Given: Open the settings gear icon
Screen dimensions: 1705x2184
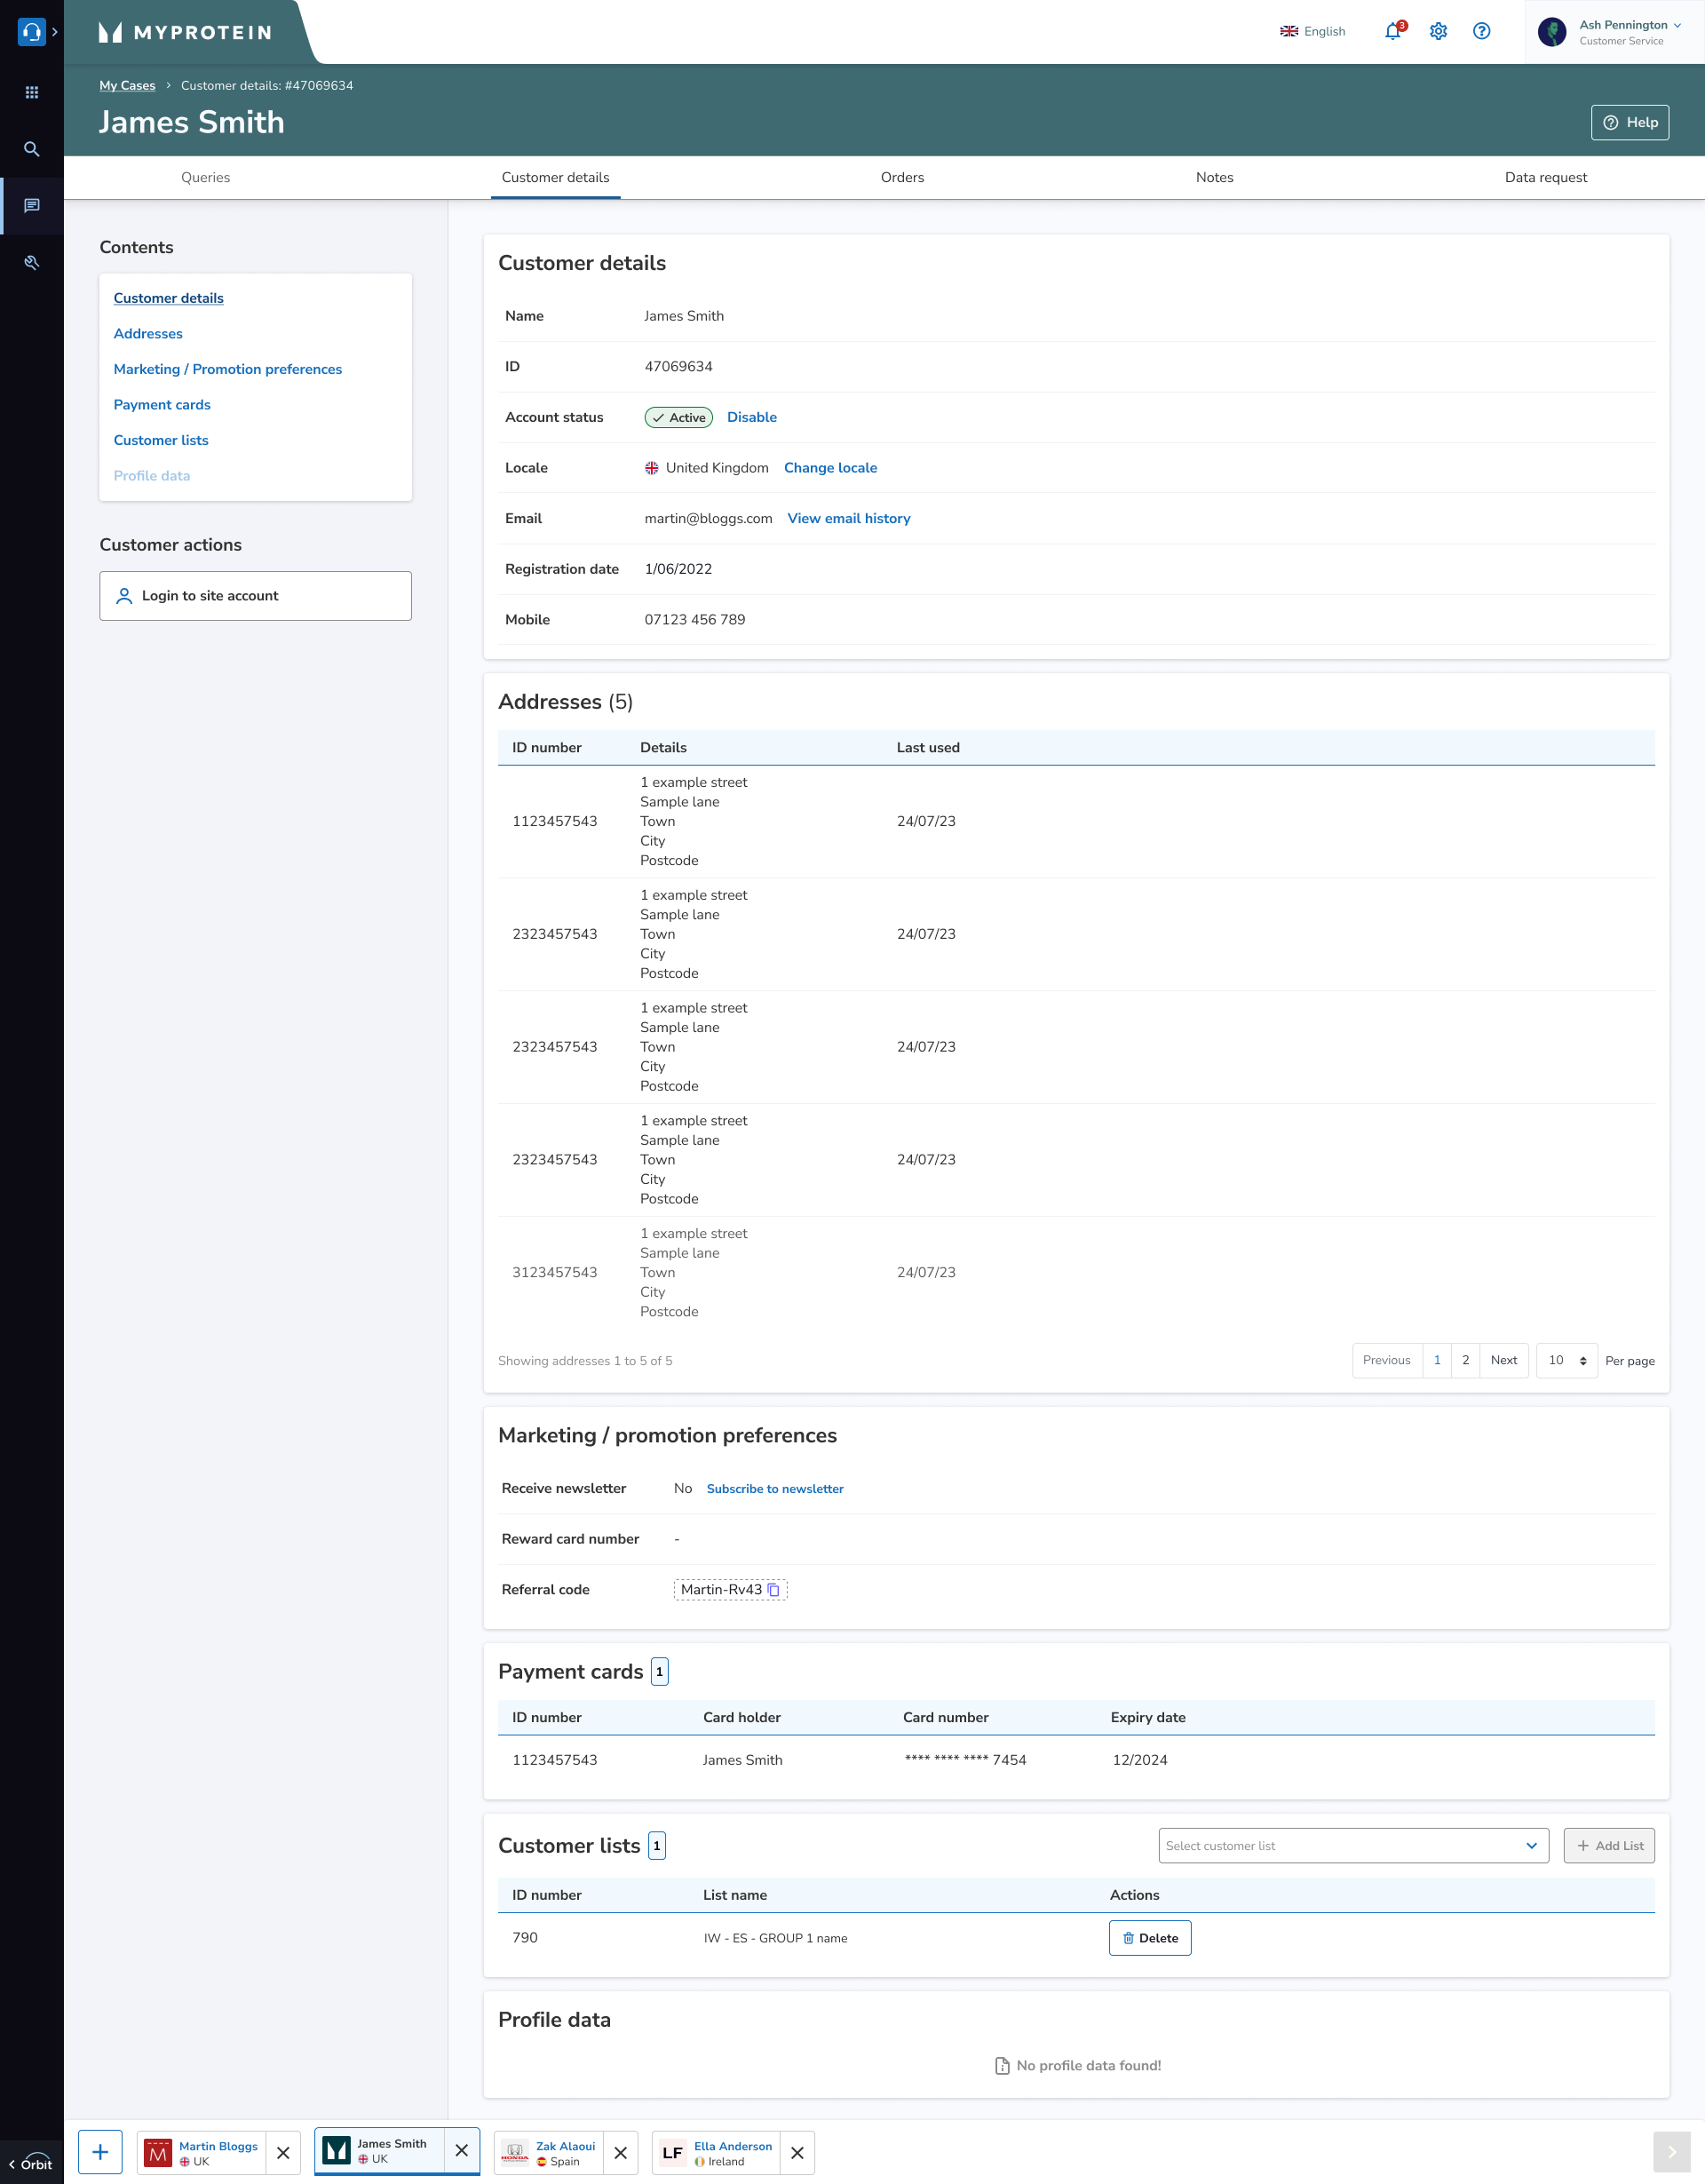Looking at the screenshot, I should (1438, 31).
